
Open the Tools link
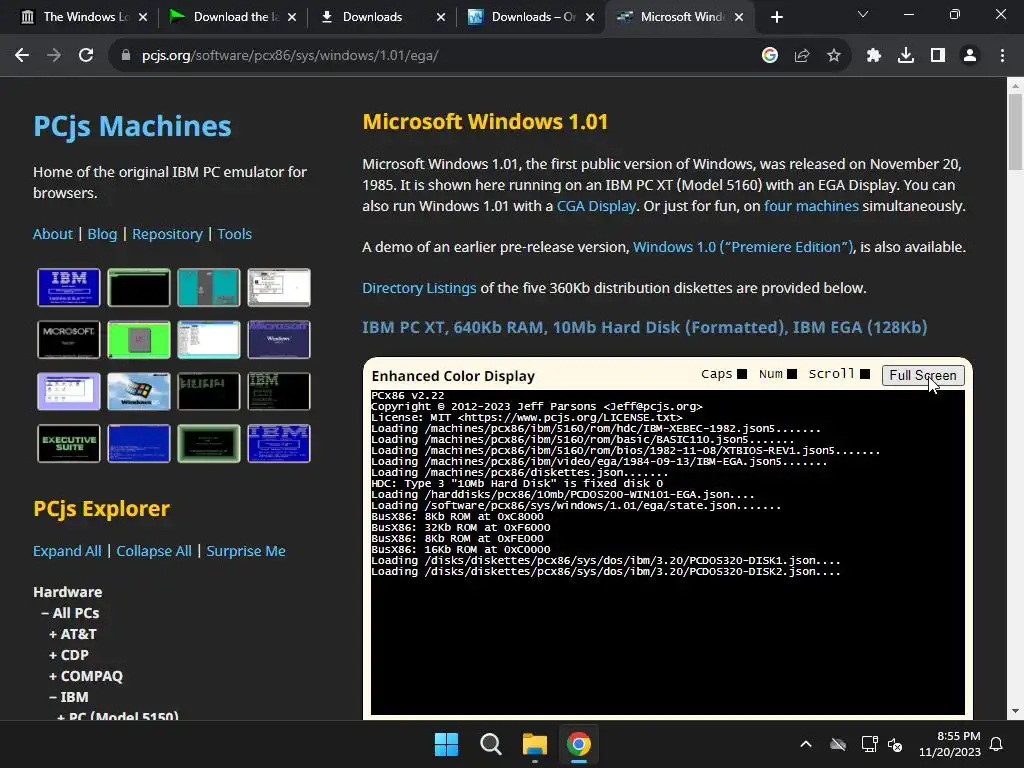[234, 234]
